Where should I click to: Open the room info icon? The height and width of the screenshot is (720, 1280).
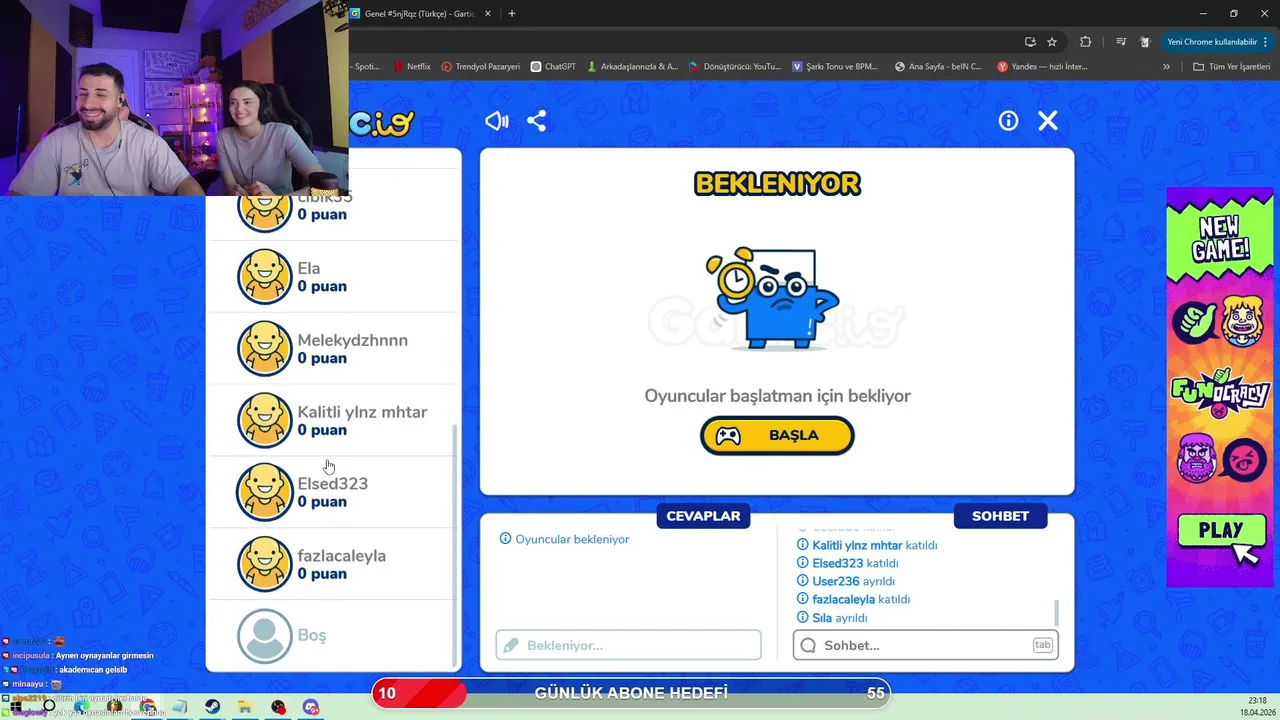[x=1008, y=121]
